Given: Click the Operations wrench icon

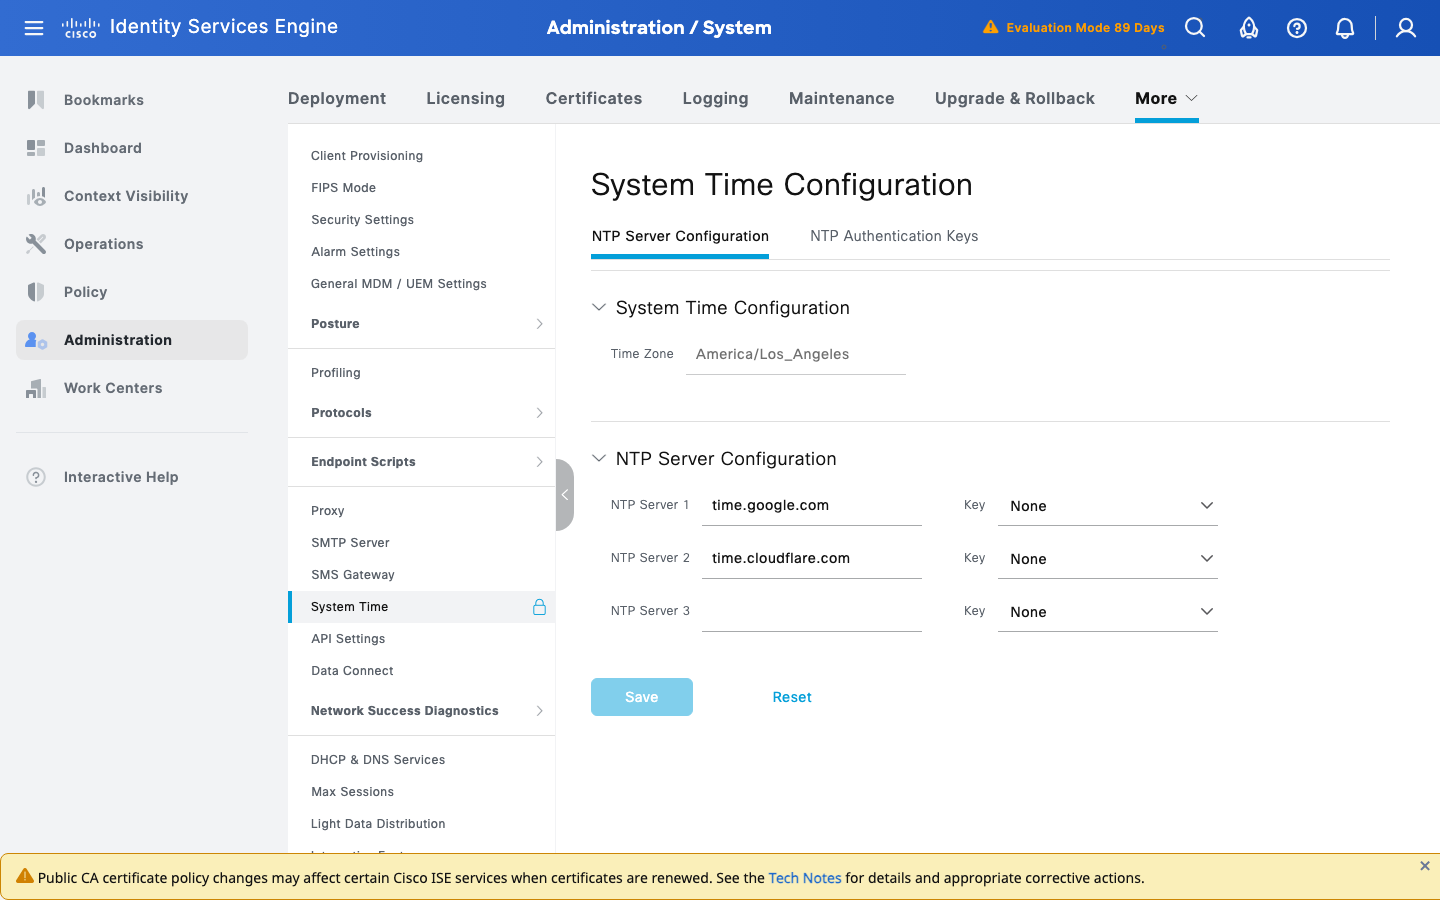Looking at the screenshot, I should 36,244.
